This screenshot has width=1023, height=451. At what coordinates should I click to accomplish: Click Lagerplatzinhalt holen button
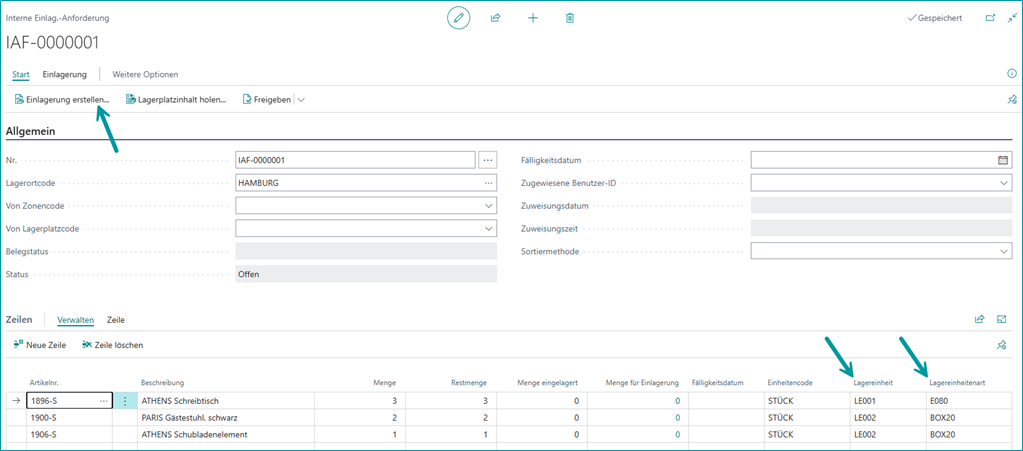pyautogui.click(x=176, y=100)
